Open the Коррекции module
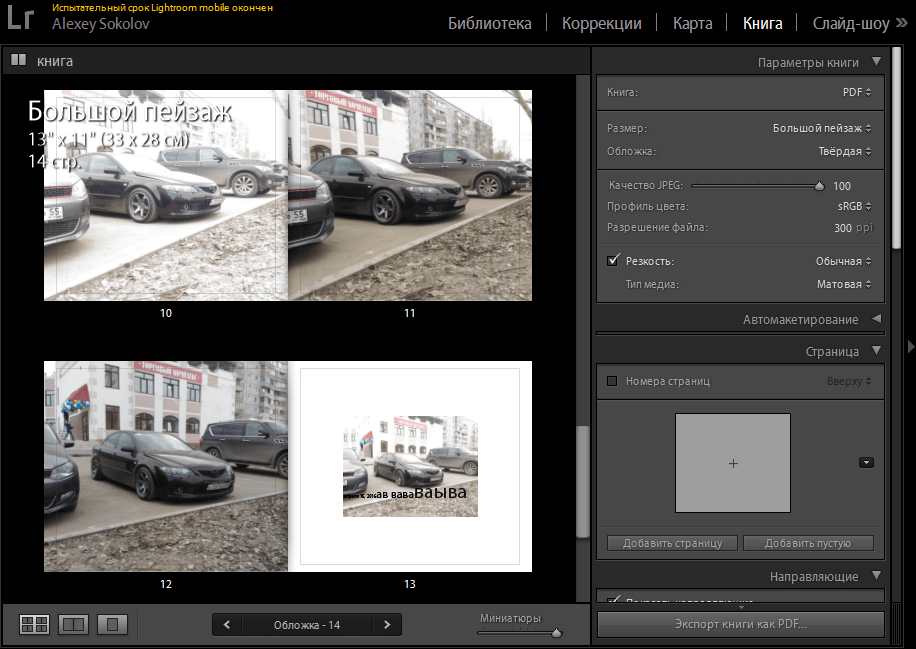Screen dimensions: 916x649 pyautogui.click(x=602, y=23)
